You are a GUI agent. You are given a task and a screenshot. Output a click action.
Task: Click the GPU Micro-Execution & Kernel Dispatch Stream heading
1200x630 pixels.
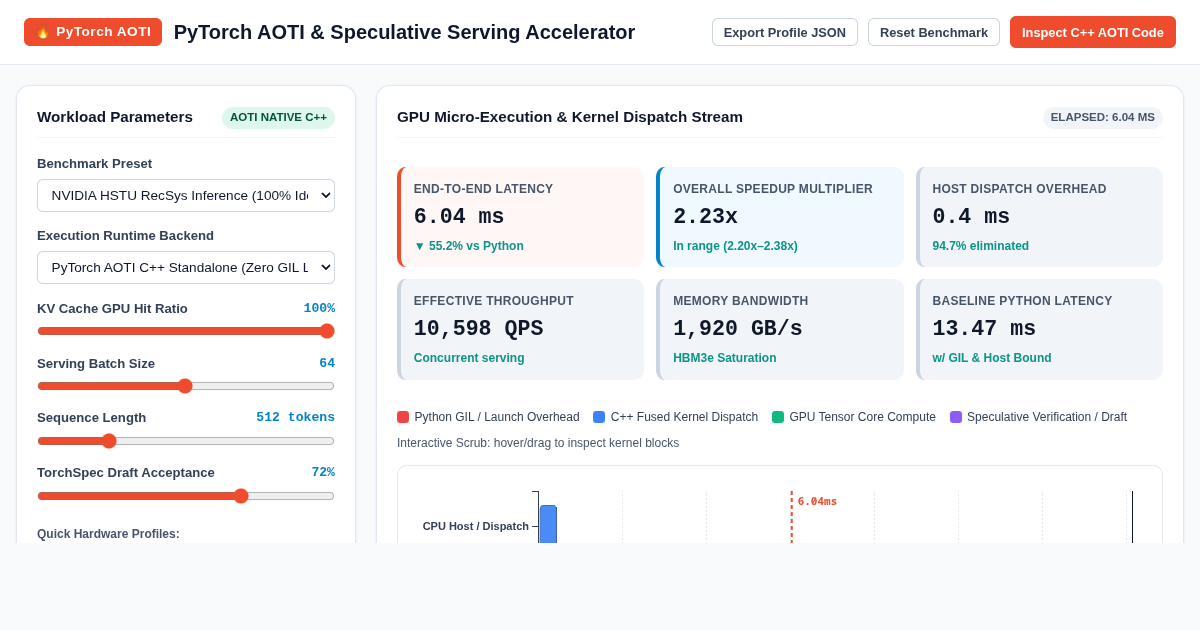pos(570,117)
